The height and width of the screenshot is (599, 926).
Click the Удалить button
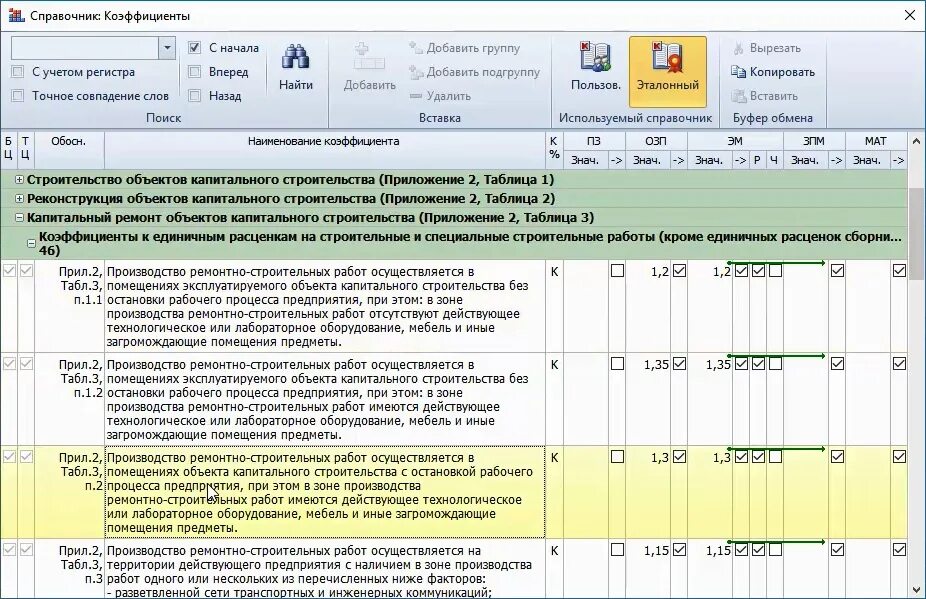pyautogui.click(x=440, y=96)
